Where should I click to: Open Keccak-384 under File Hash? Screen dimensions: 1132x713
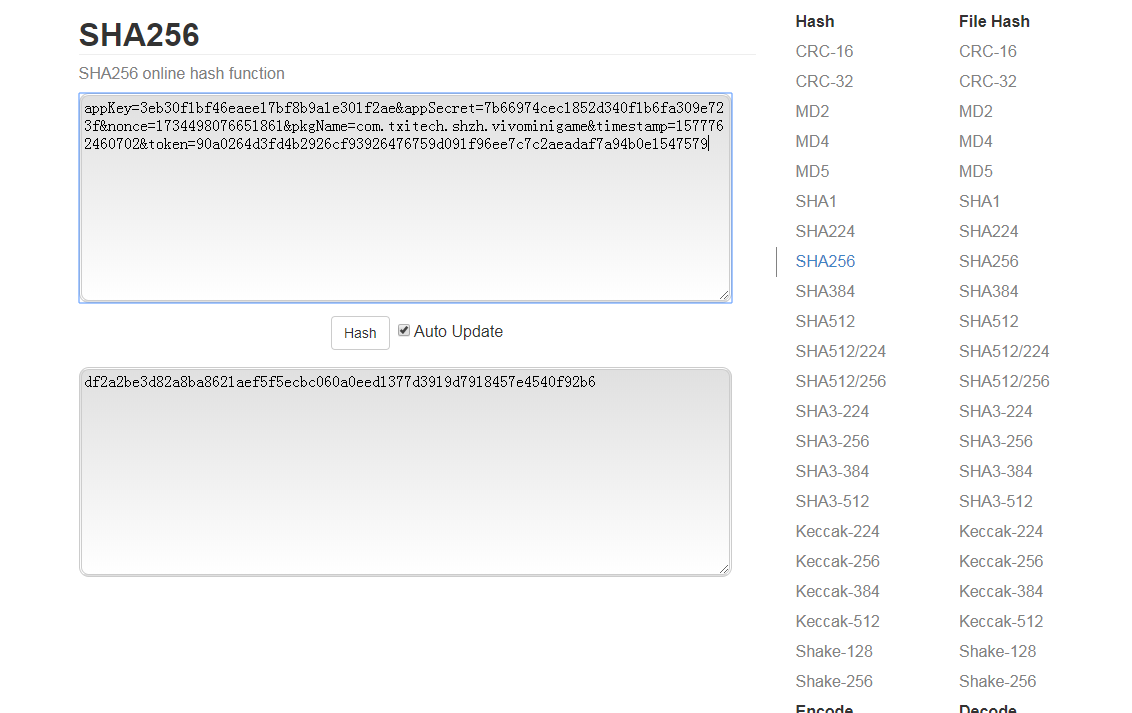tap(1001, 591)
